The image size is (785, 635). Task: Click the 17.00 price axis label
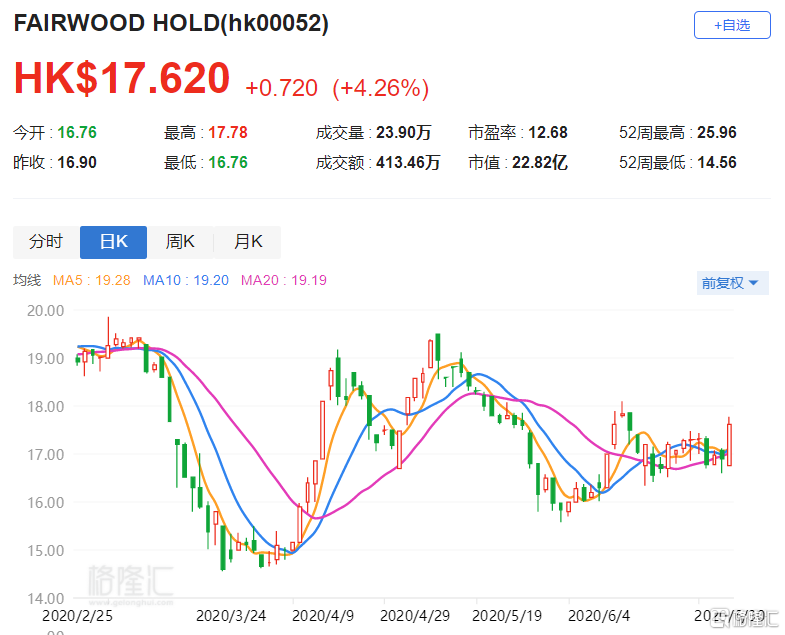click(46, 455)
